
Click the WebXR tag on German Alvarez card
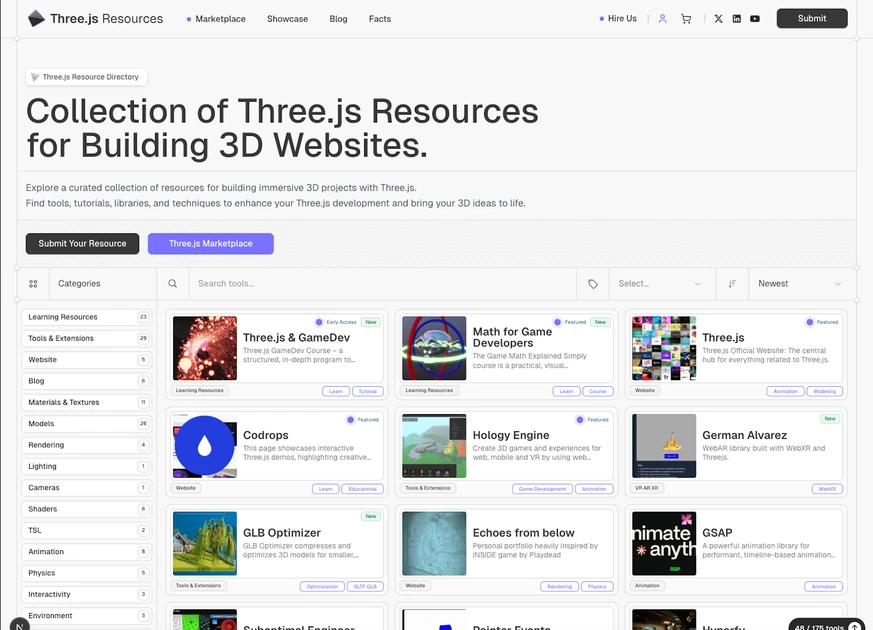[x=827, y=489]
